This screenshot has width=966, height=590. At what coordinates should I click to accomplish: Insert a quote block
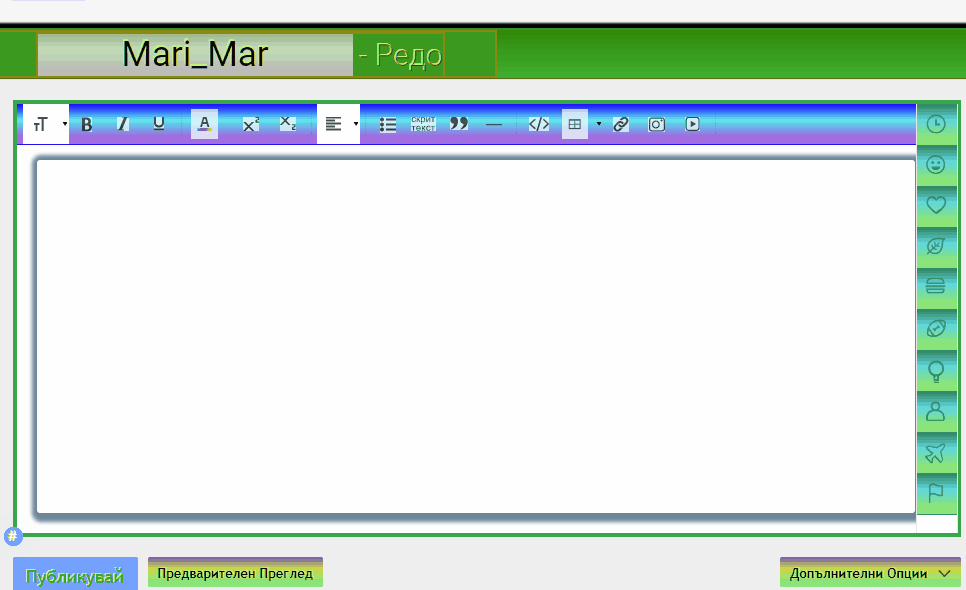pos(459,124)
